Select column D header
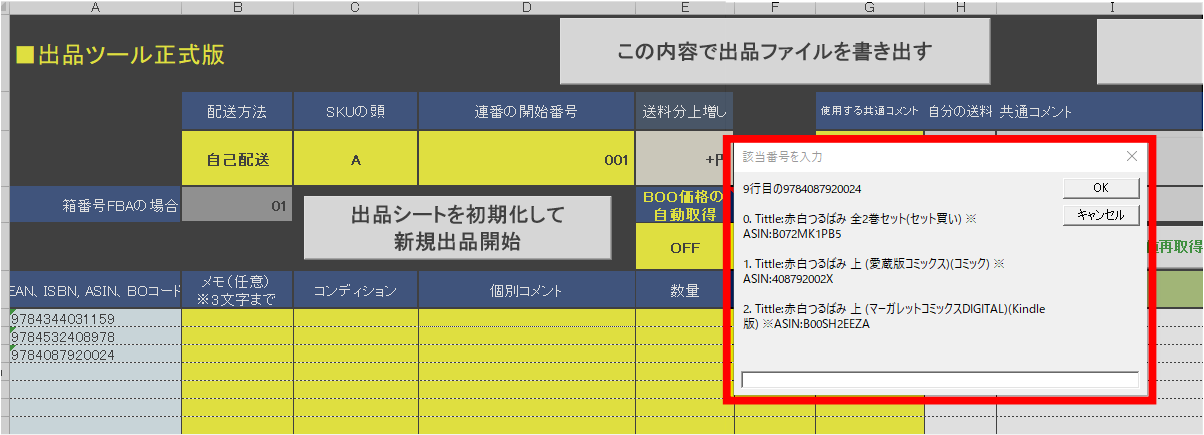The height and width of the screenshot is (435, 1204). (526, 8)
